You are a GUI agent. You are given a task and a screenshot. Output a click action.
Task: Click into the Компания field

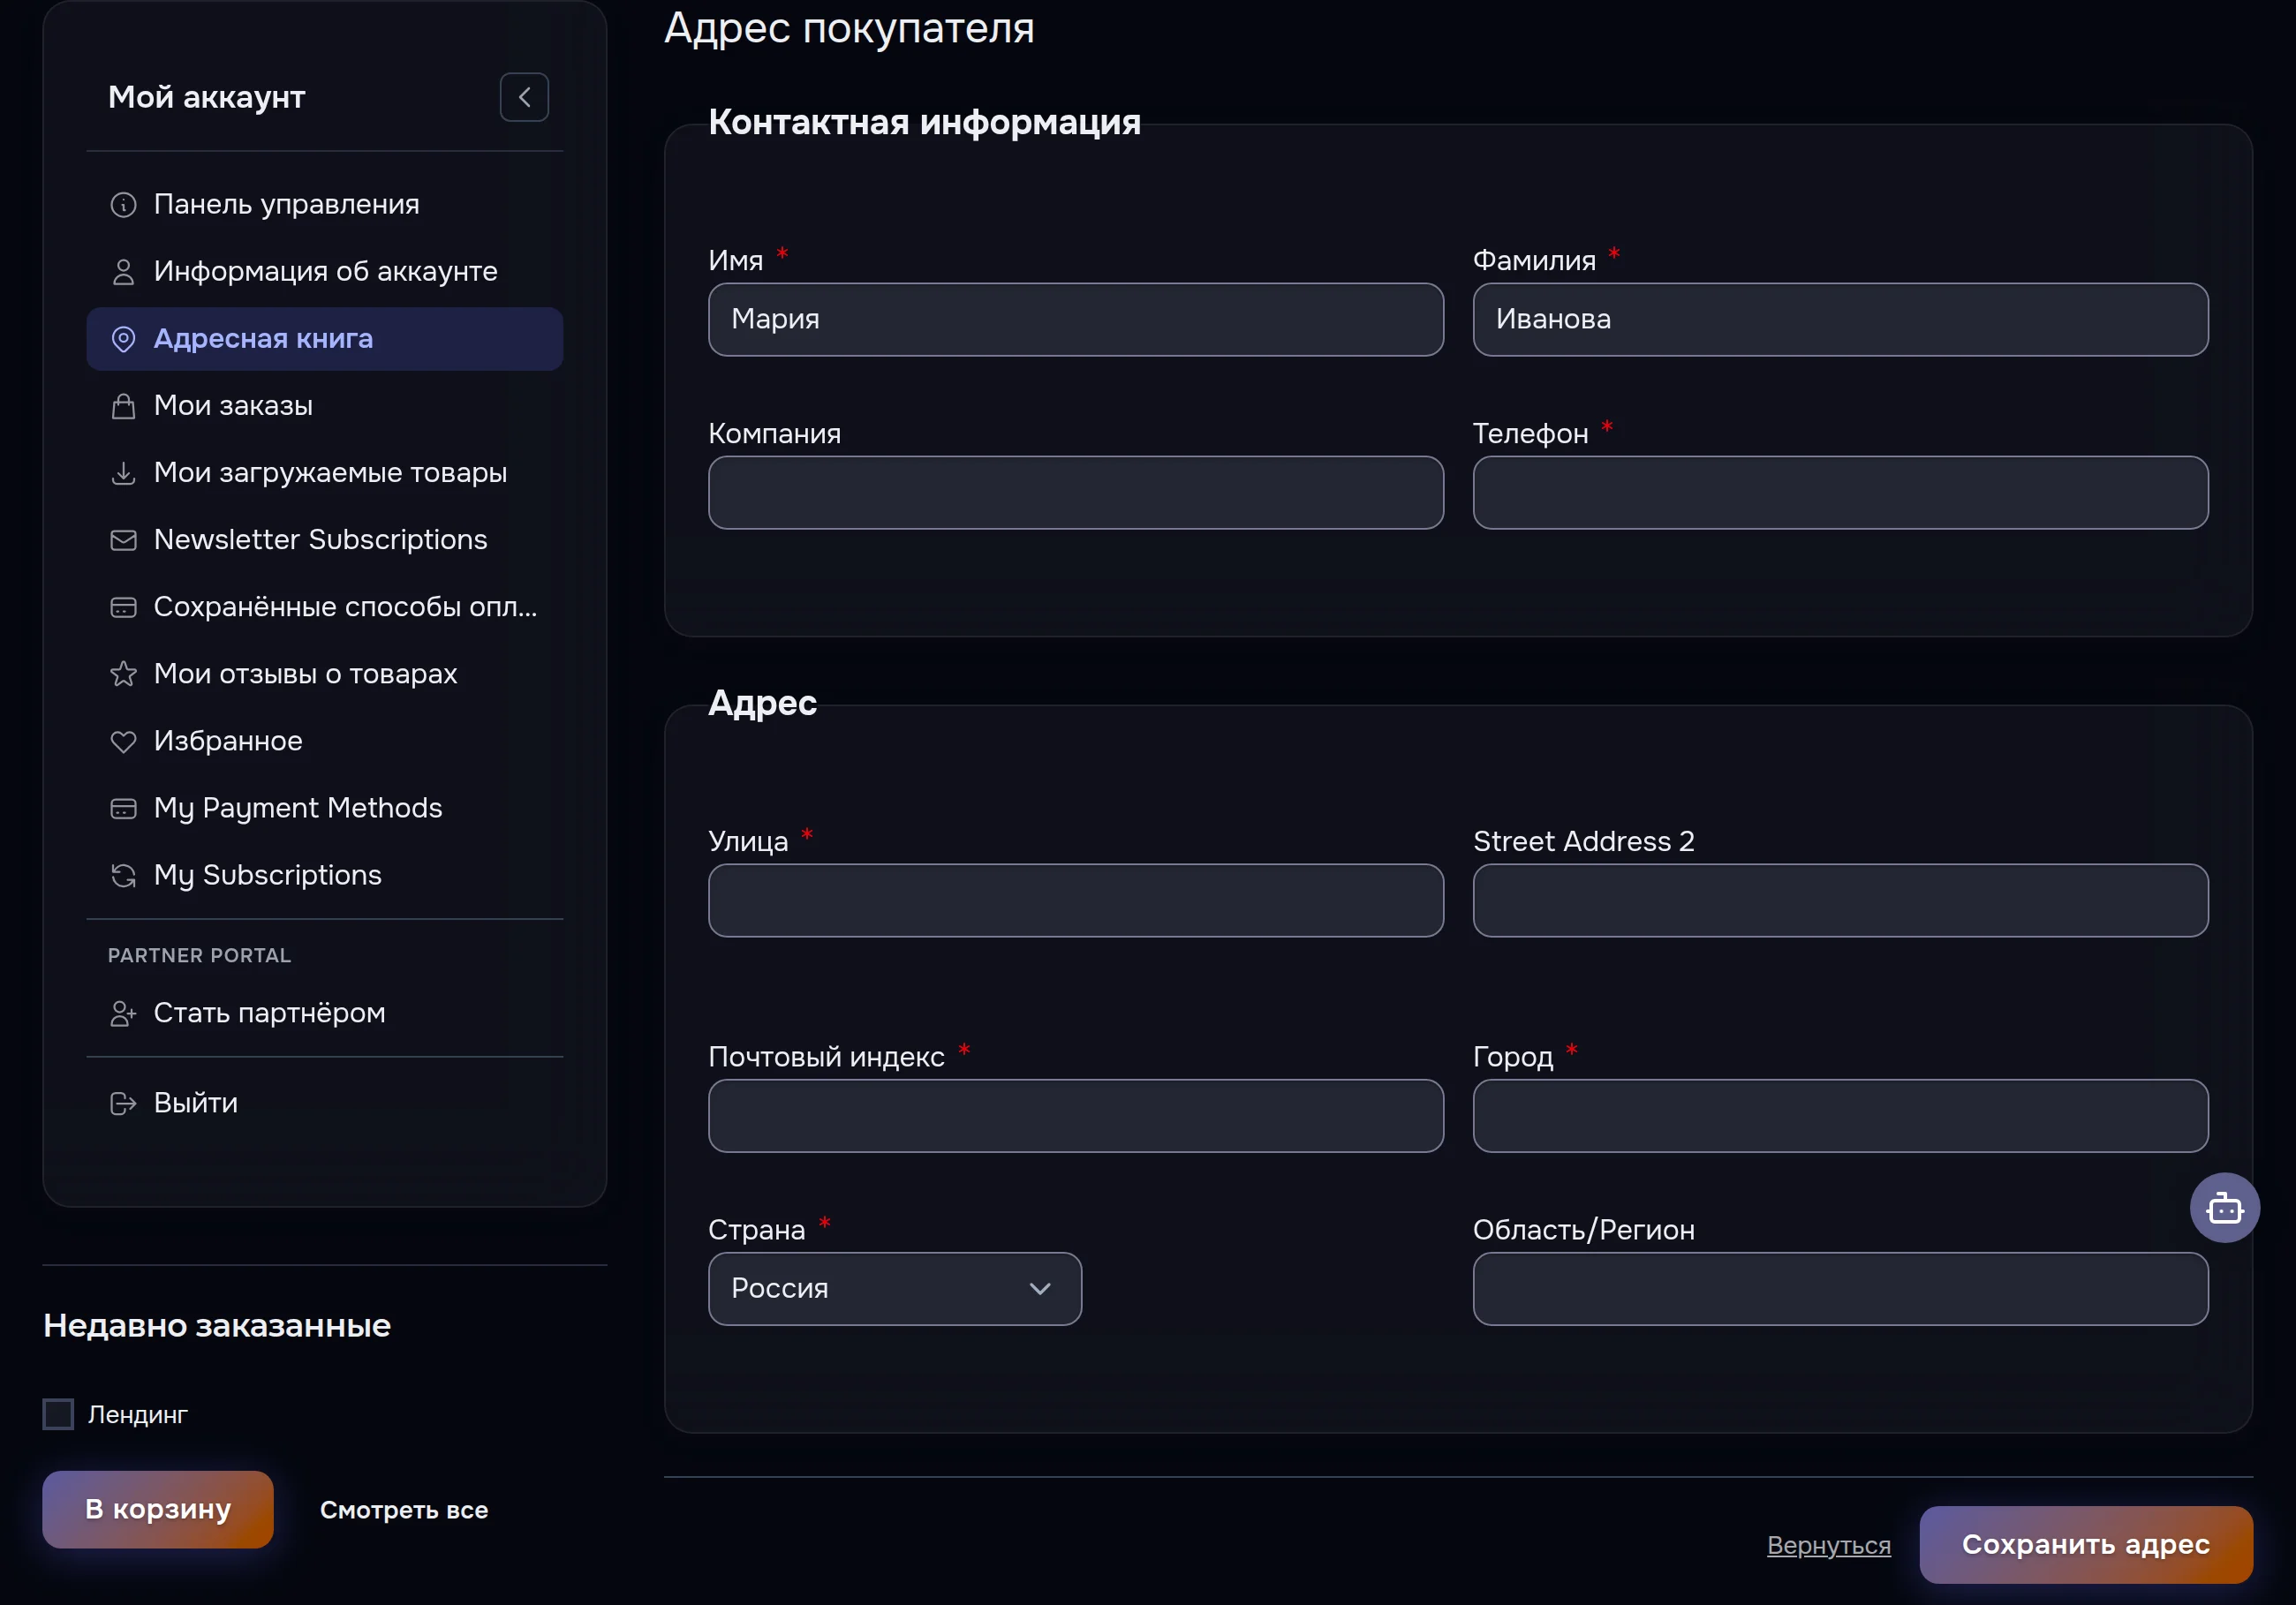[1076, 493]
